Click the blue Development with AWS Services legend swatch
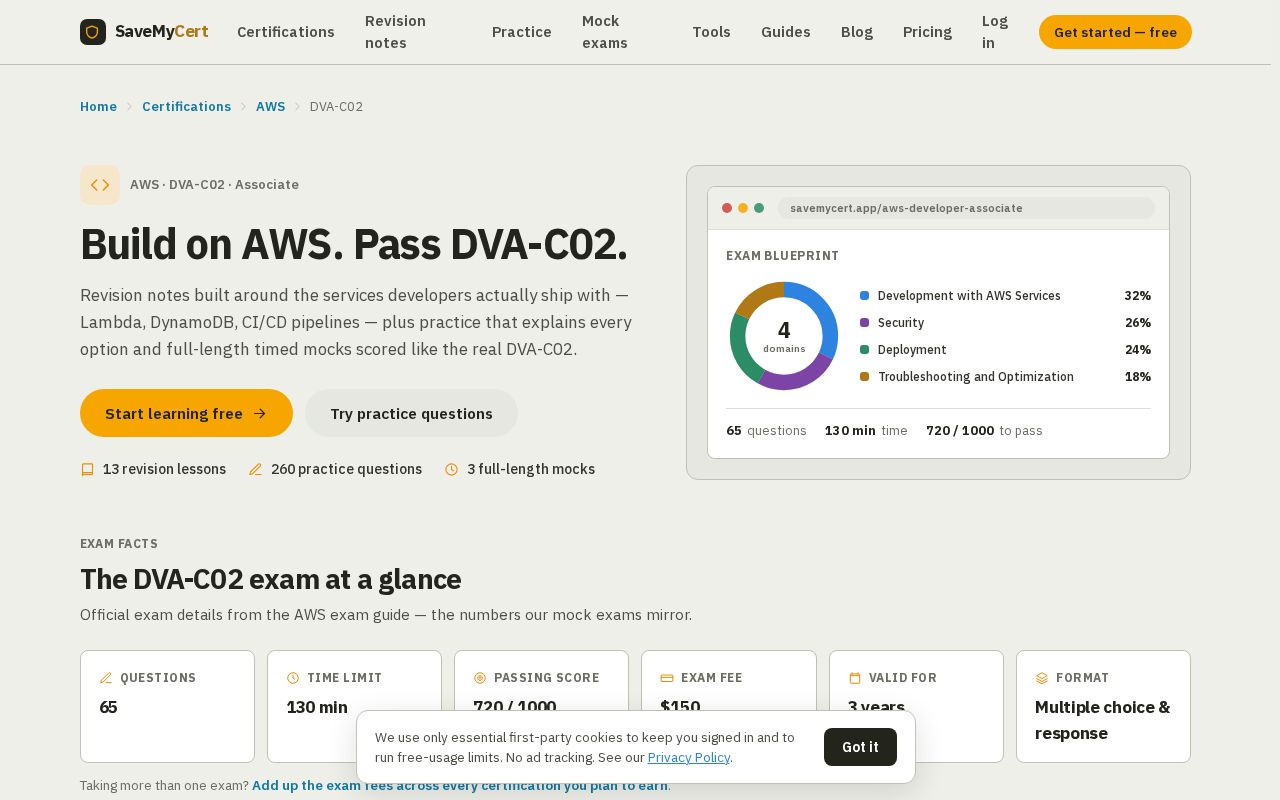Viewport: 1280px width, 800px height. (x=864, y=296)
